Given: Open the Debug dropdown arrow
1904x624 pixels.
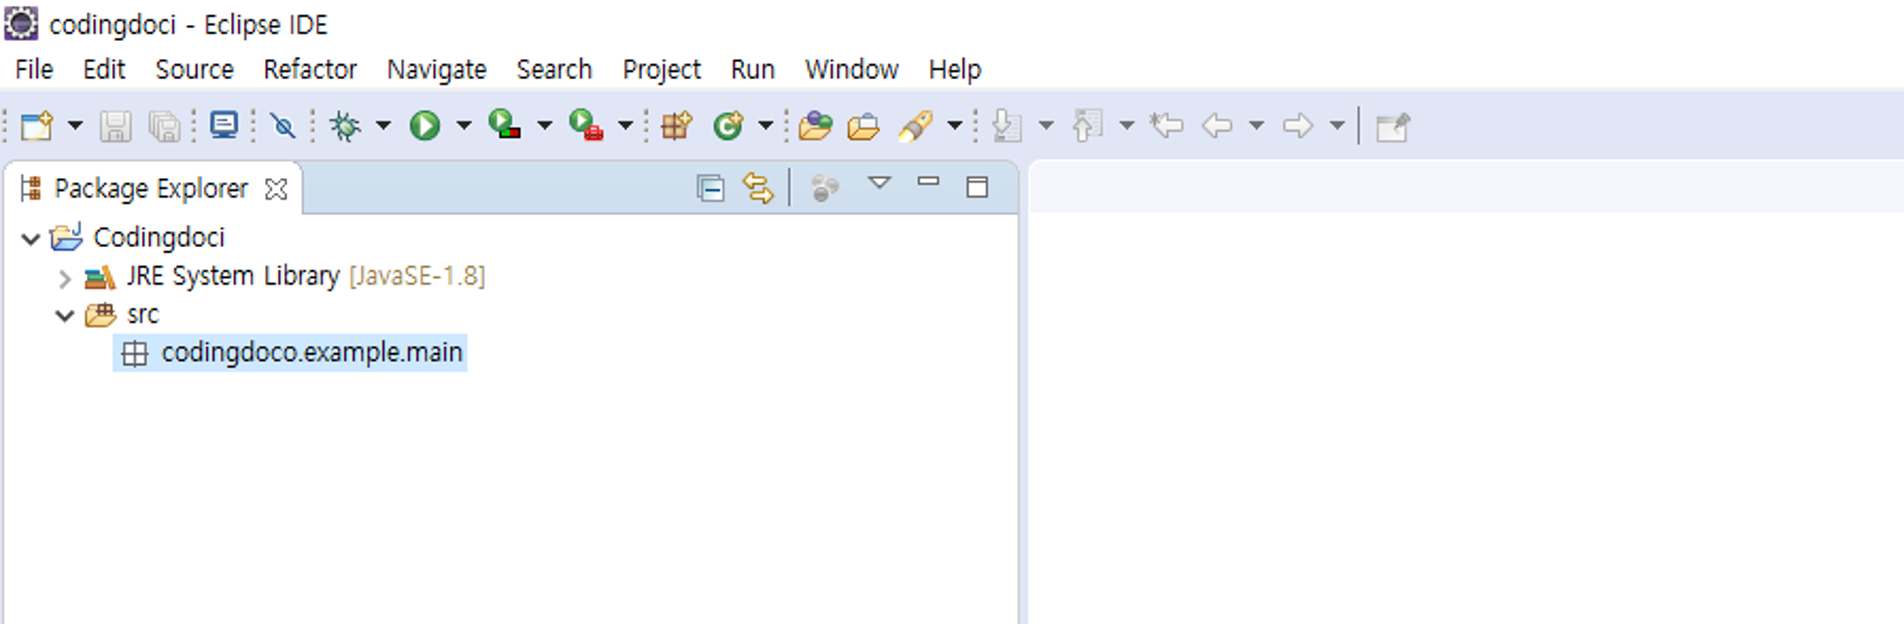Looking at the screenshot, I should click(x=383, y=126).
